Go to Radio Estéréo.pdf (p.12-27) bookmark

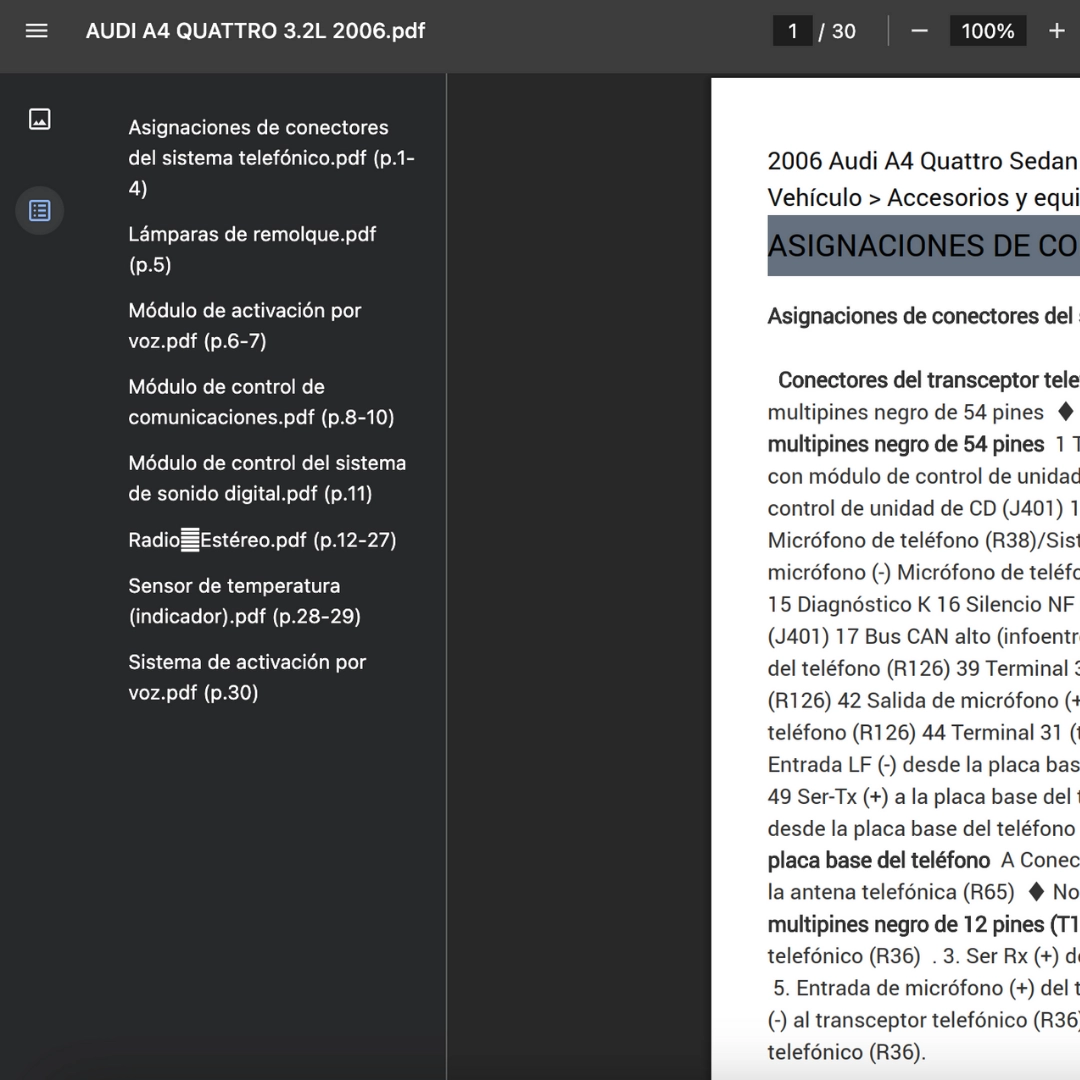[x=262, y=540]
